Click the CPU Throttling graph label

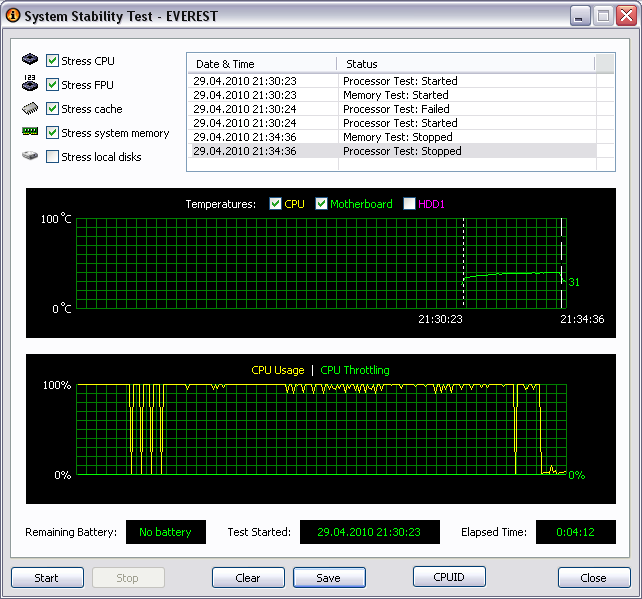tap(355, 370)
